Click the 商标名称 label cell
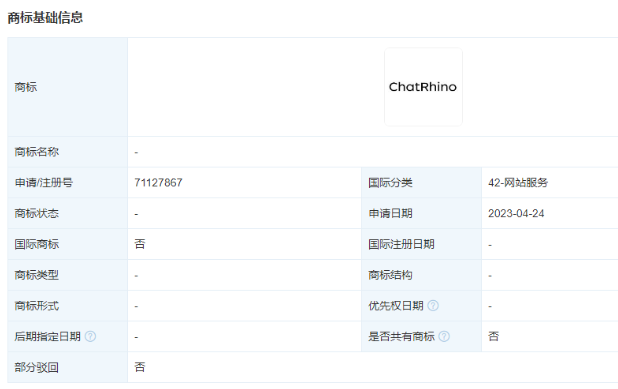 point(67,152)
